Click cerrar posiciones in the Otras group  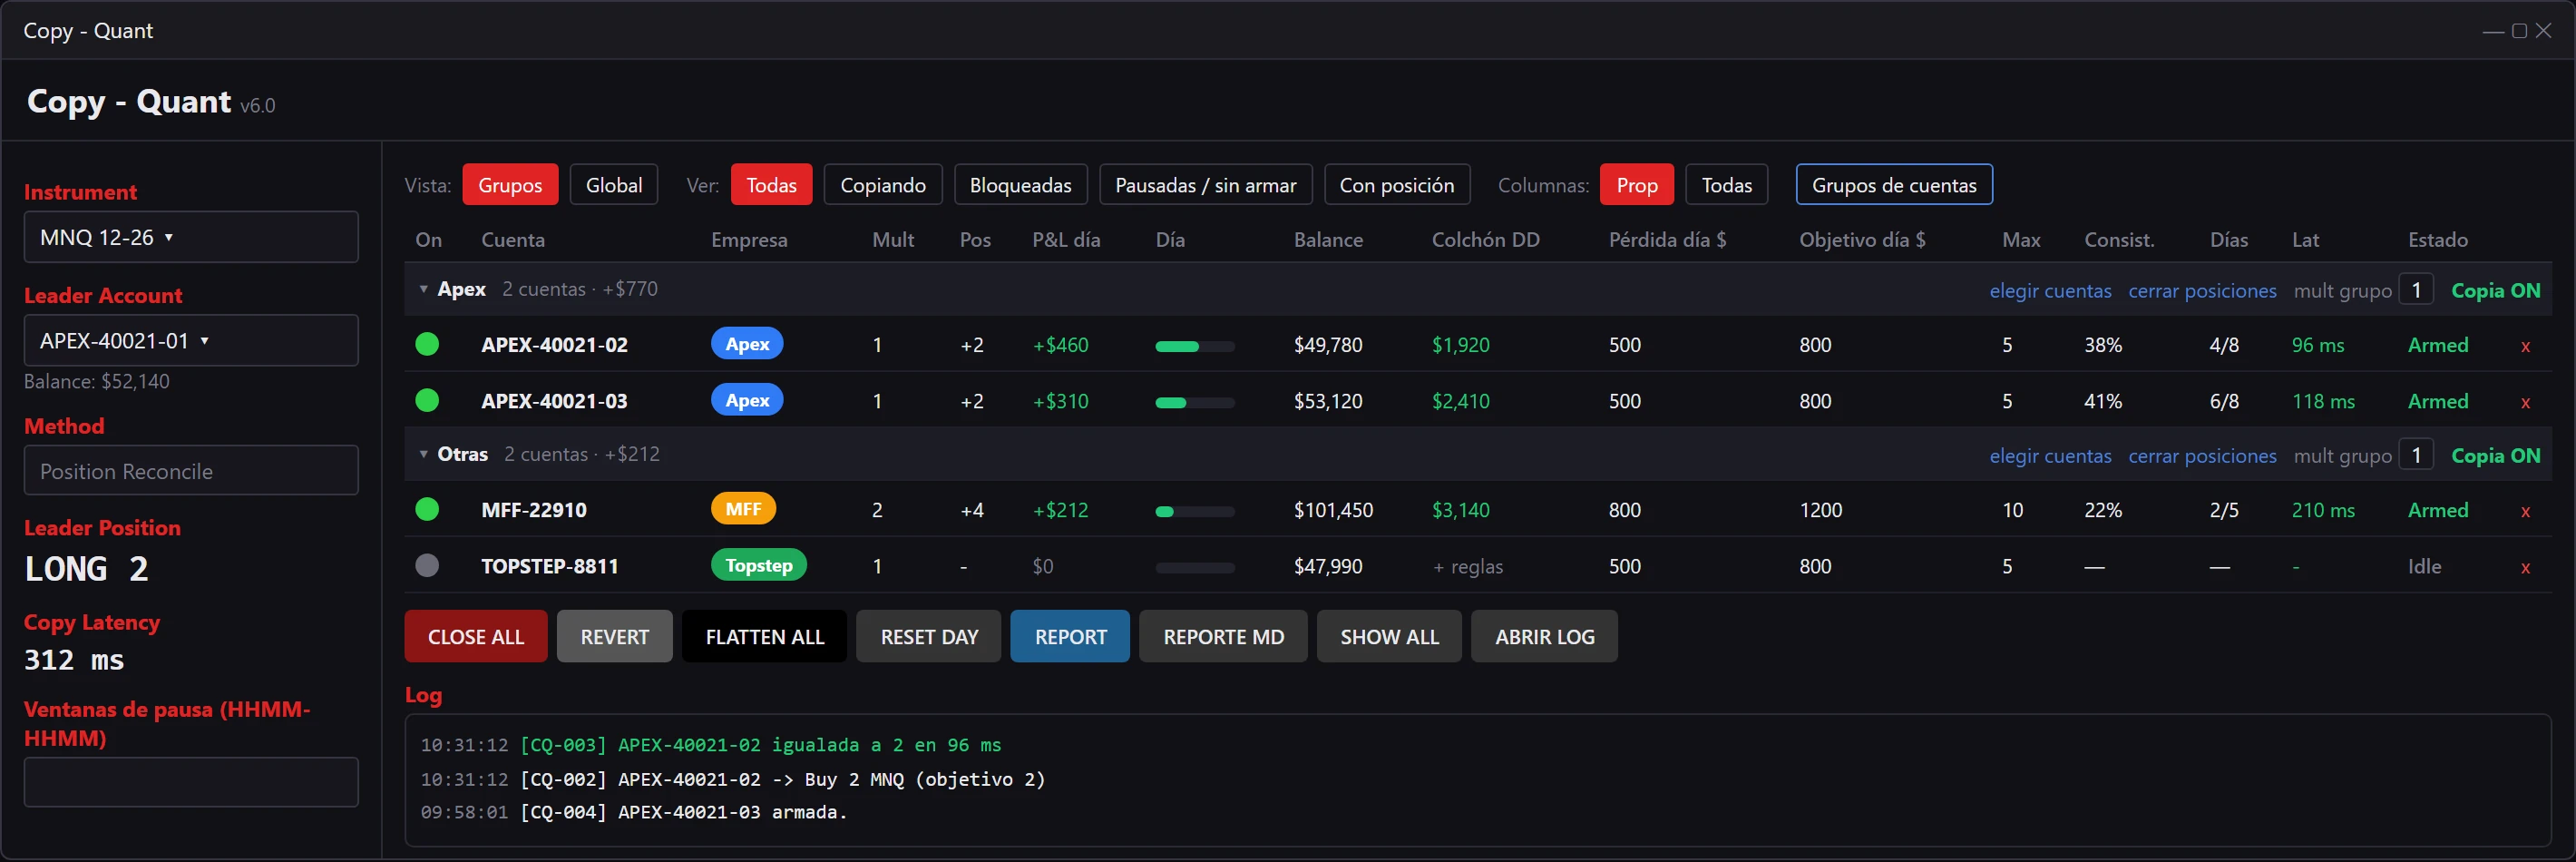coord(2202,456)
